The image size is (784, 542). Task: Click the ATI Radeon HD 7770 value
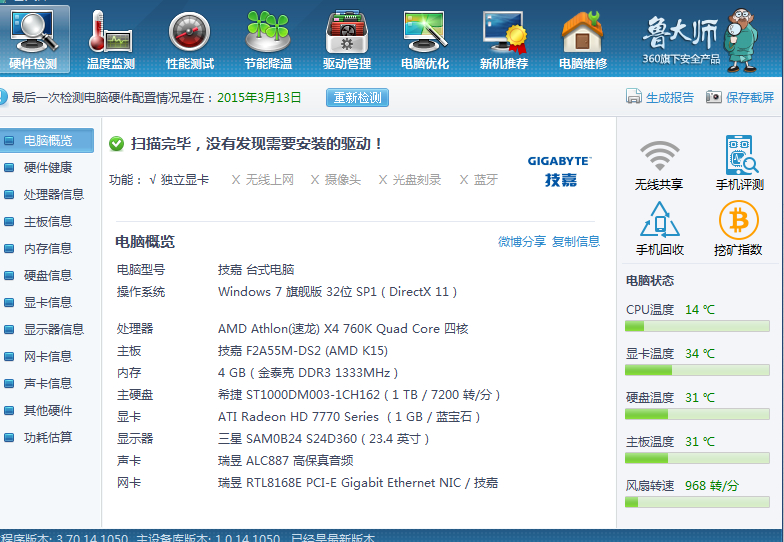coord(349,416)
